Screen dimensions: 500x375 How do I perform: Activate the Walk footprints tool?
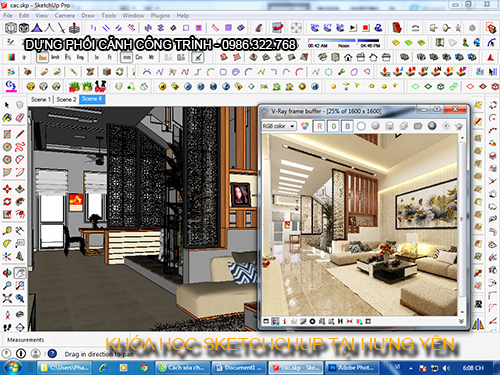(x=7, y=327)
